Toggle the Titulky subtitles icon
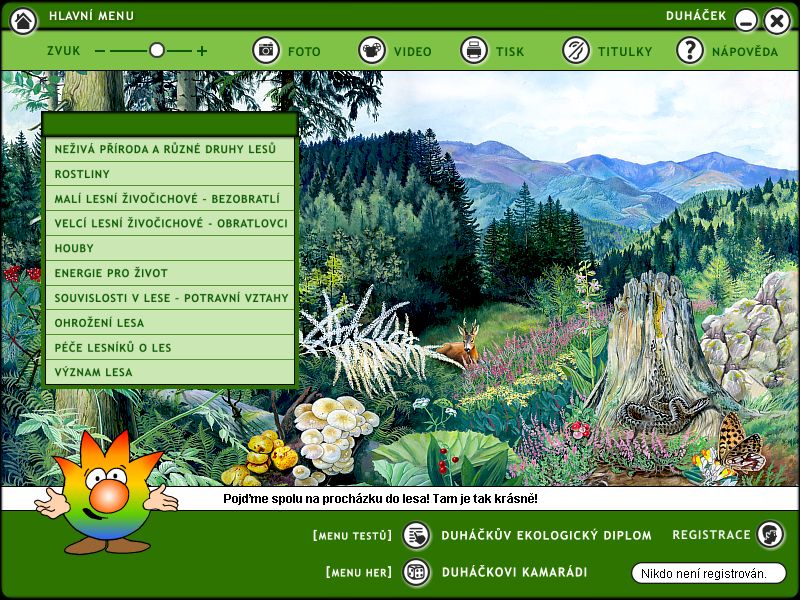The image size is (800, 600). coord(576,50)
